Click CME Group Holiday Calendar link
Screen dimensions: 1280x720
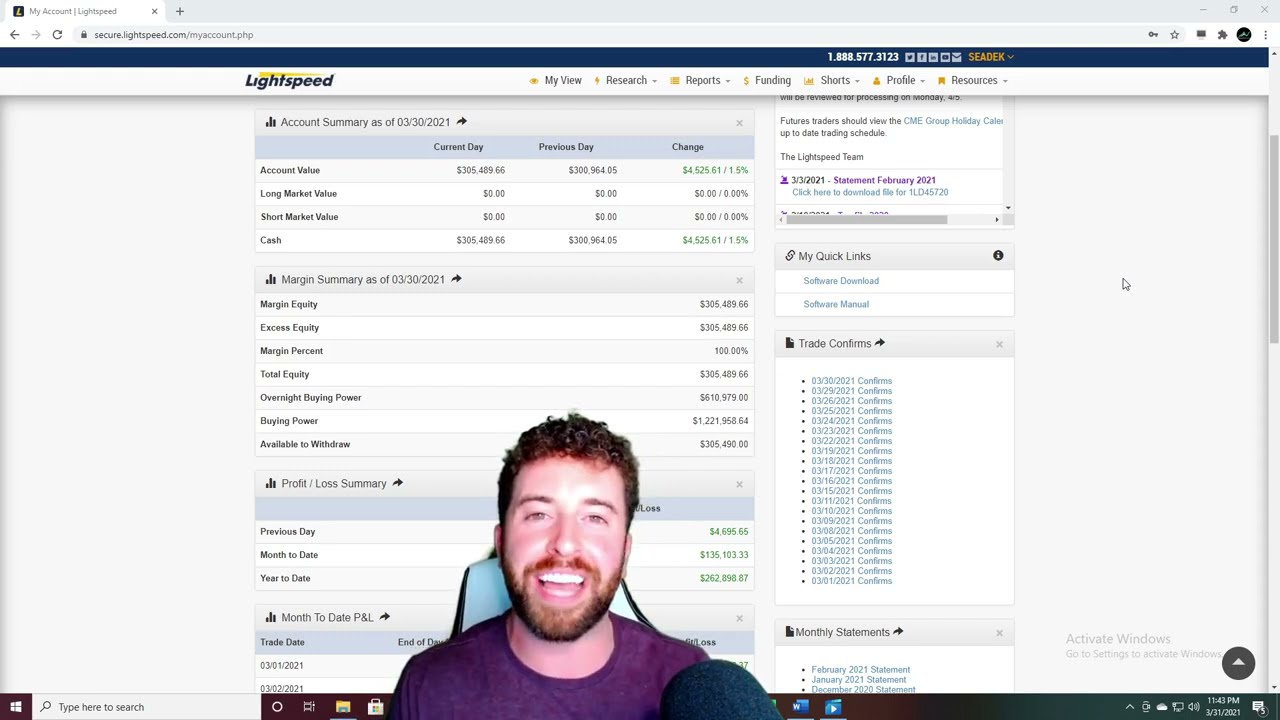pyautogui.click(x=953, y=121)
